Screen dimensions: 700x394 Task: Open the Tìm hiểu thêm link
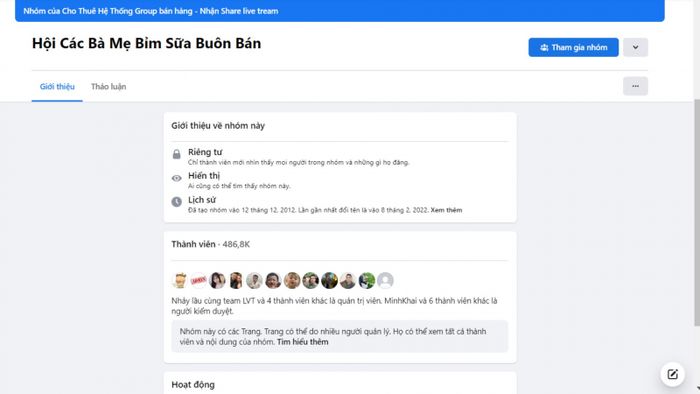coord(302,342)
